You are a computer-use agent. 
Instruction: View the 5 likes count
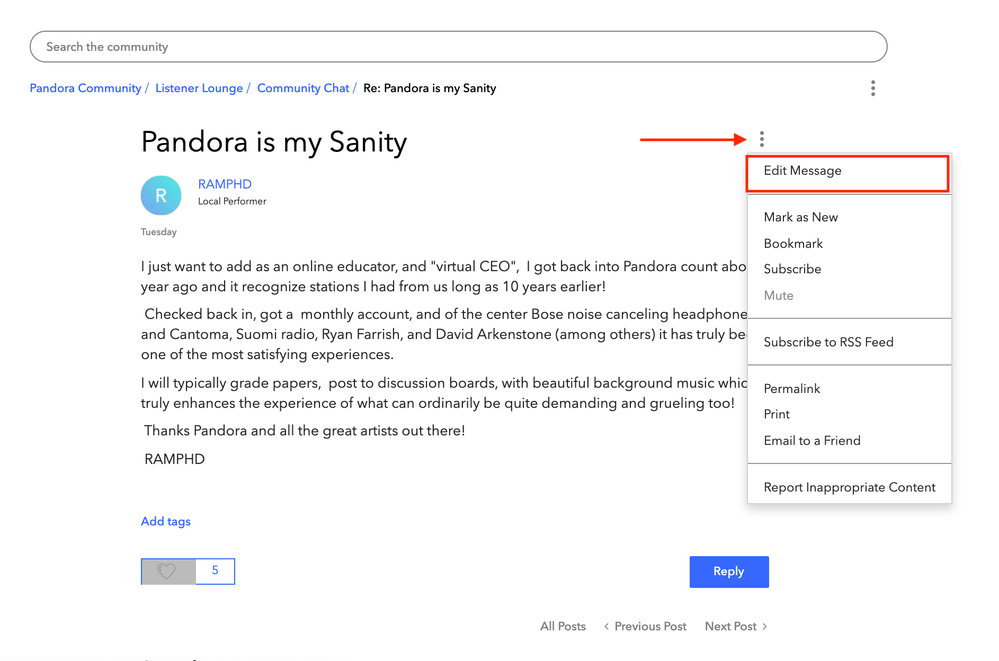tap(215, 571)
